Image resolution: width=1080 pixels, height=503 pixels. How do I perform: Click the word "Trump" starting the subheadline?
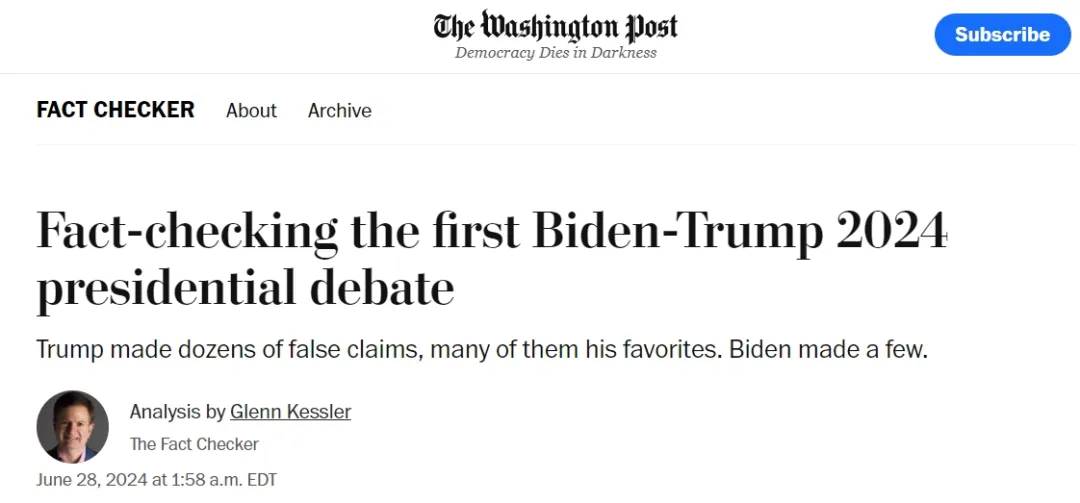point(70,350)
